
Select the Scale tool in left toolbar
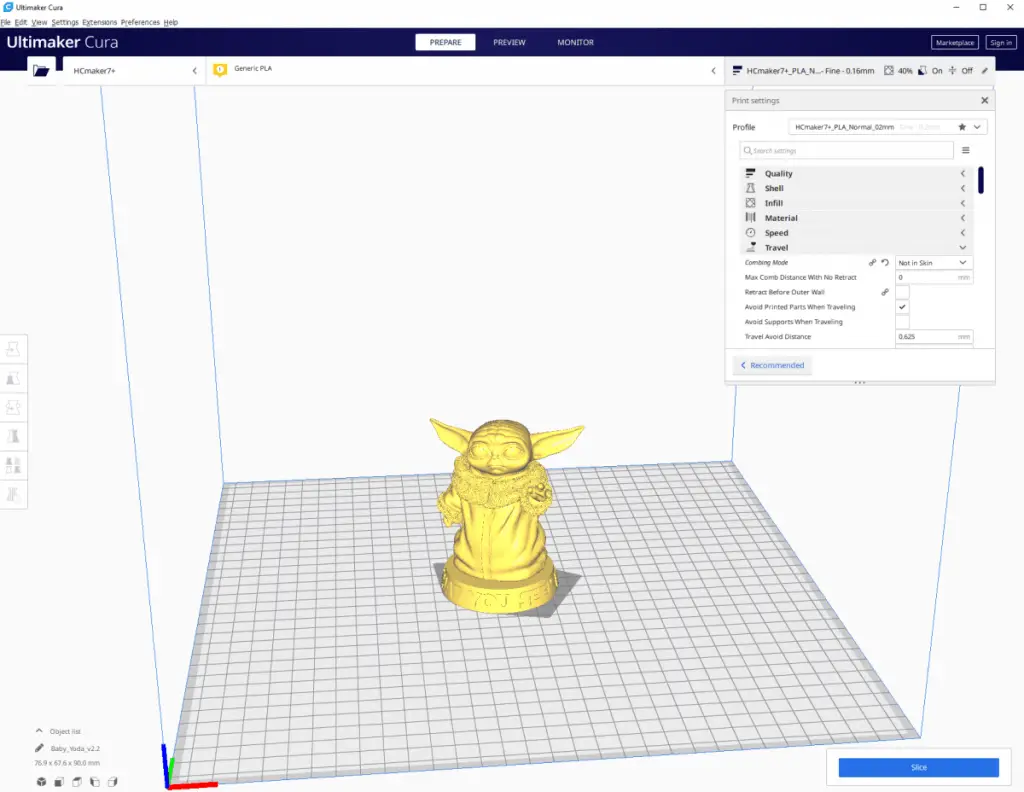point(13,378)
